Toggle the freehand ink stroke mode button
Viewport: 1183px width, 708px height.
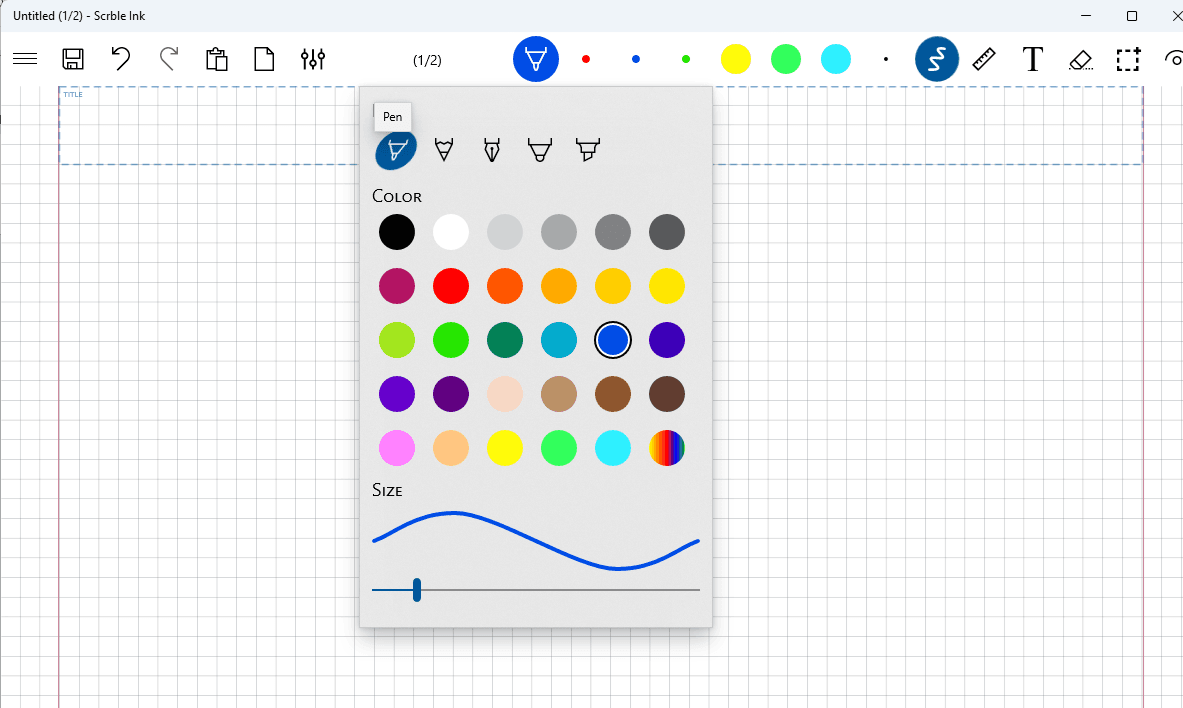[936, 59]
